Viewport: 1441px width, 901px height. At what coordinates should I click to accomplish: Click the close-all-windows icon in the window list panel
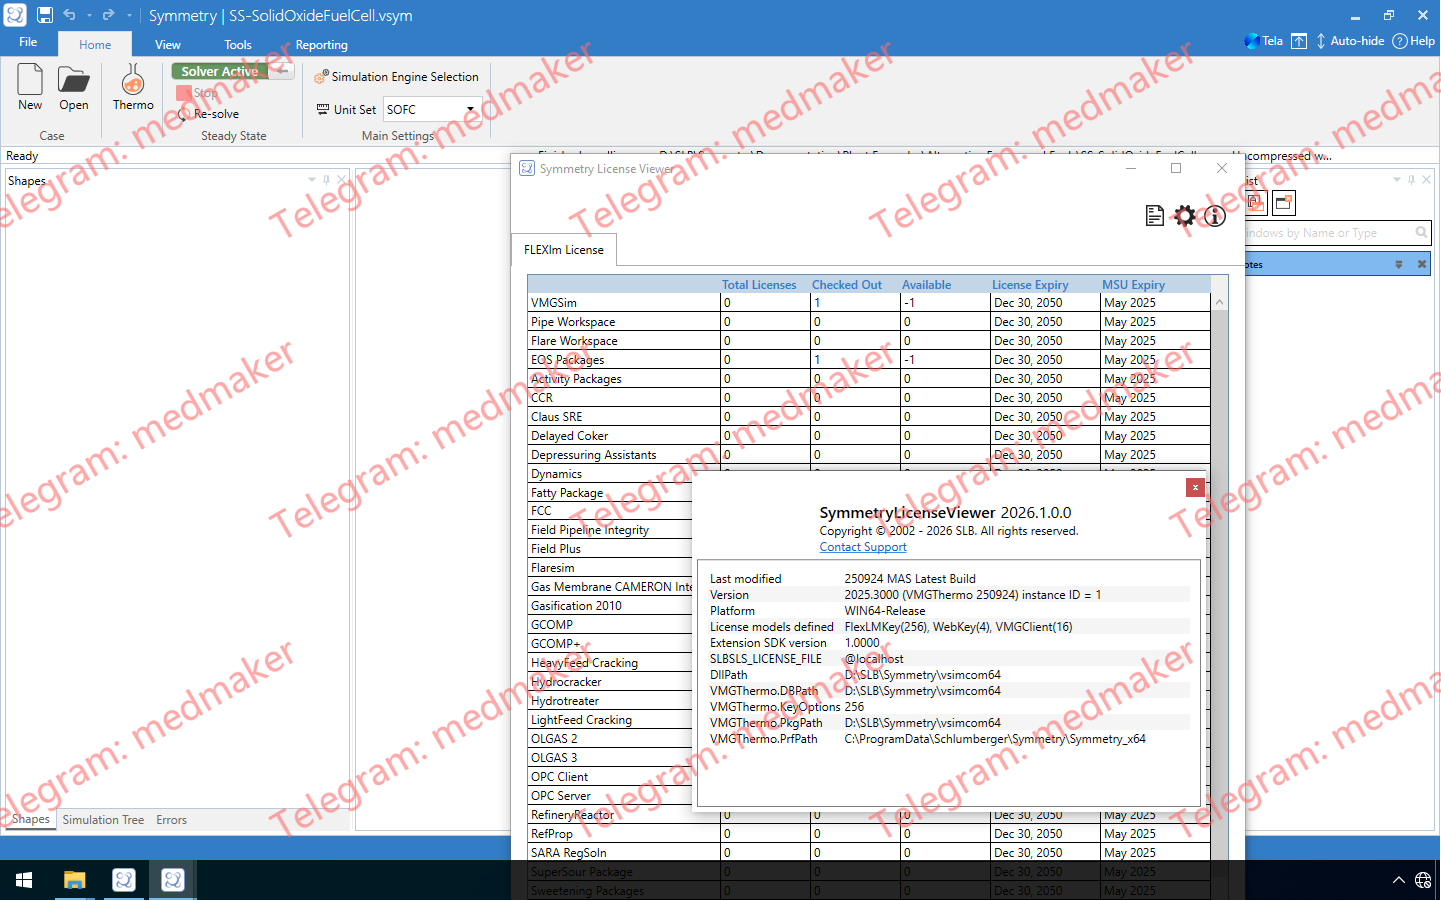pos(1284,203)
